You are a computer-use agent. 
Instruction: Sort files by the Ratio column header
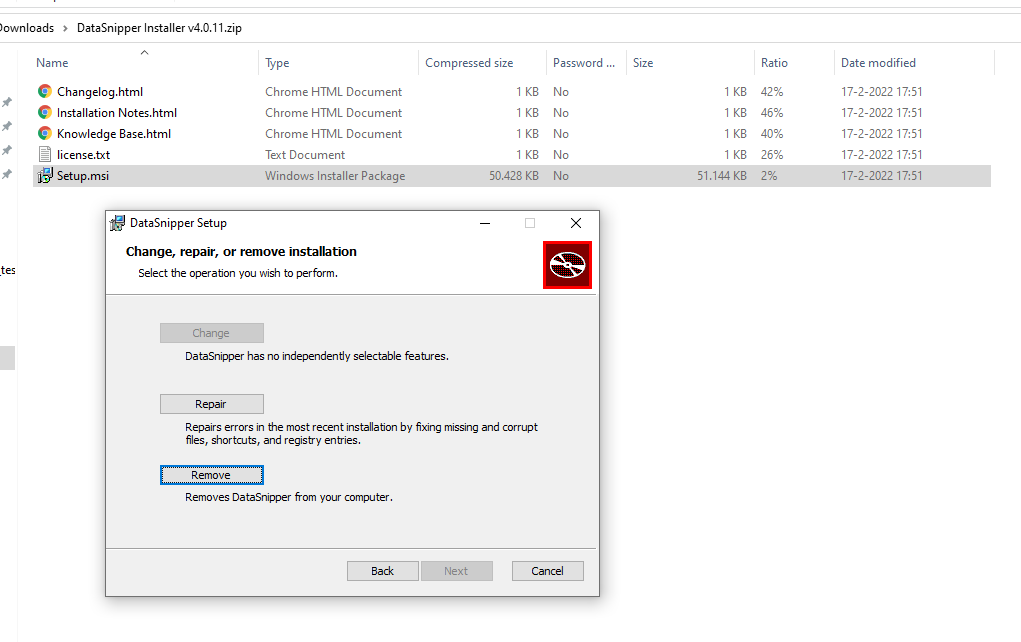point(774,63)
